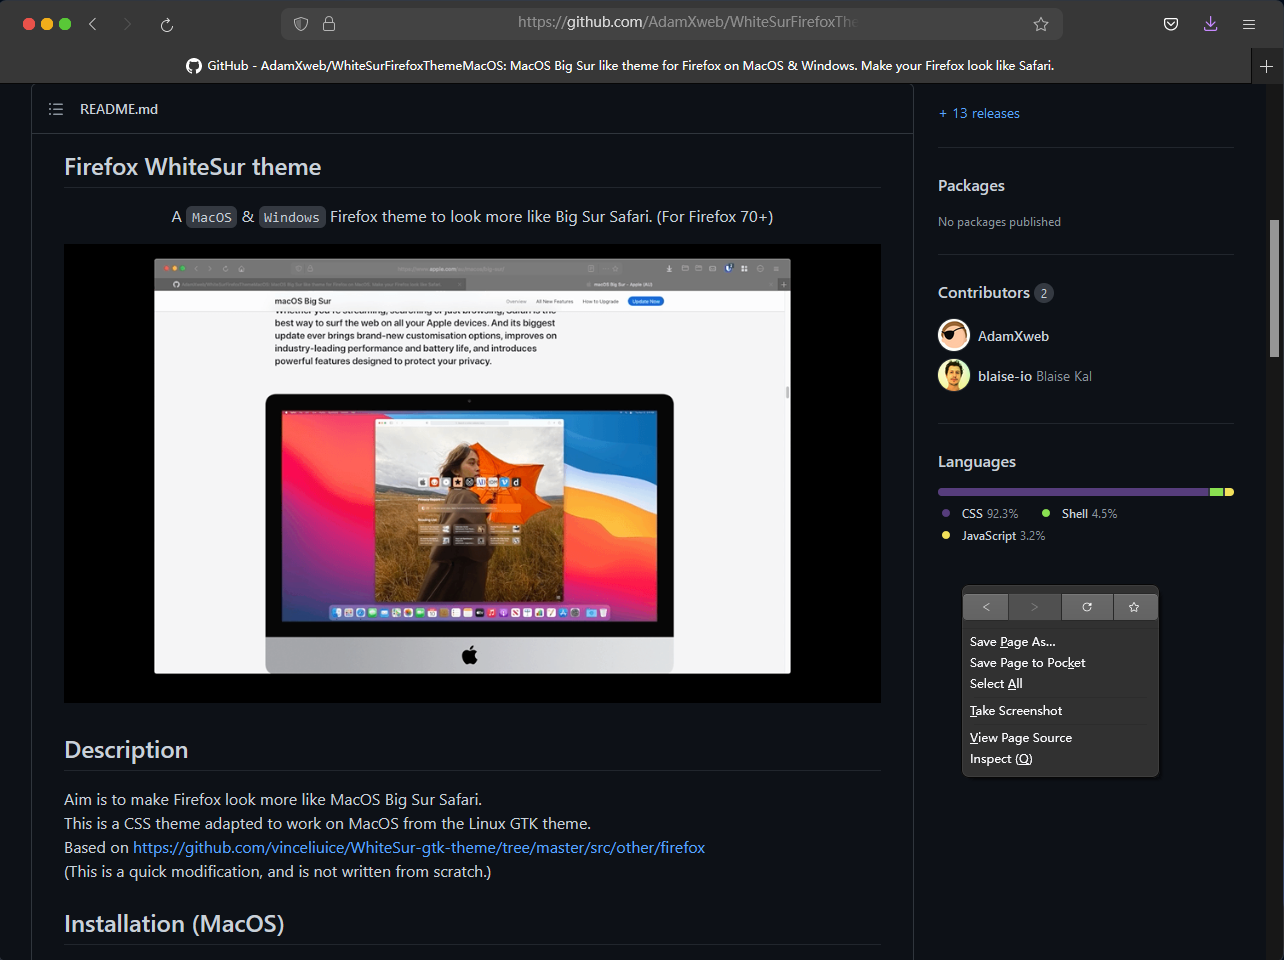The height and width of the screenshot is (960, 1284).
Task: Click "Inspect (Q)" in the context menu
Action: coord(1000,758)
